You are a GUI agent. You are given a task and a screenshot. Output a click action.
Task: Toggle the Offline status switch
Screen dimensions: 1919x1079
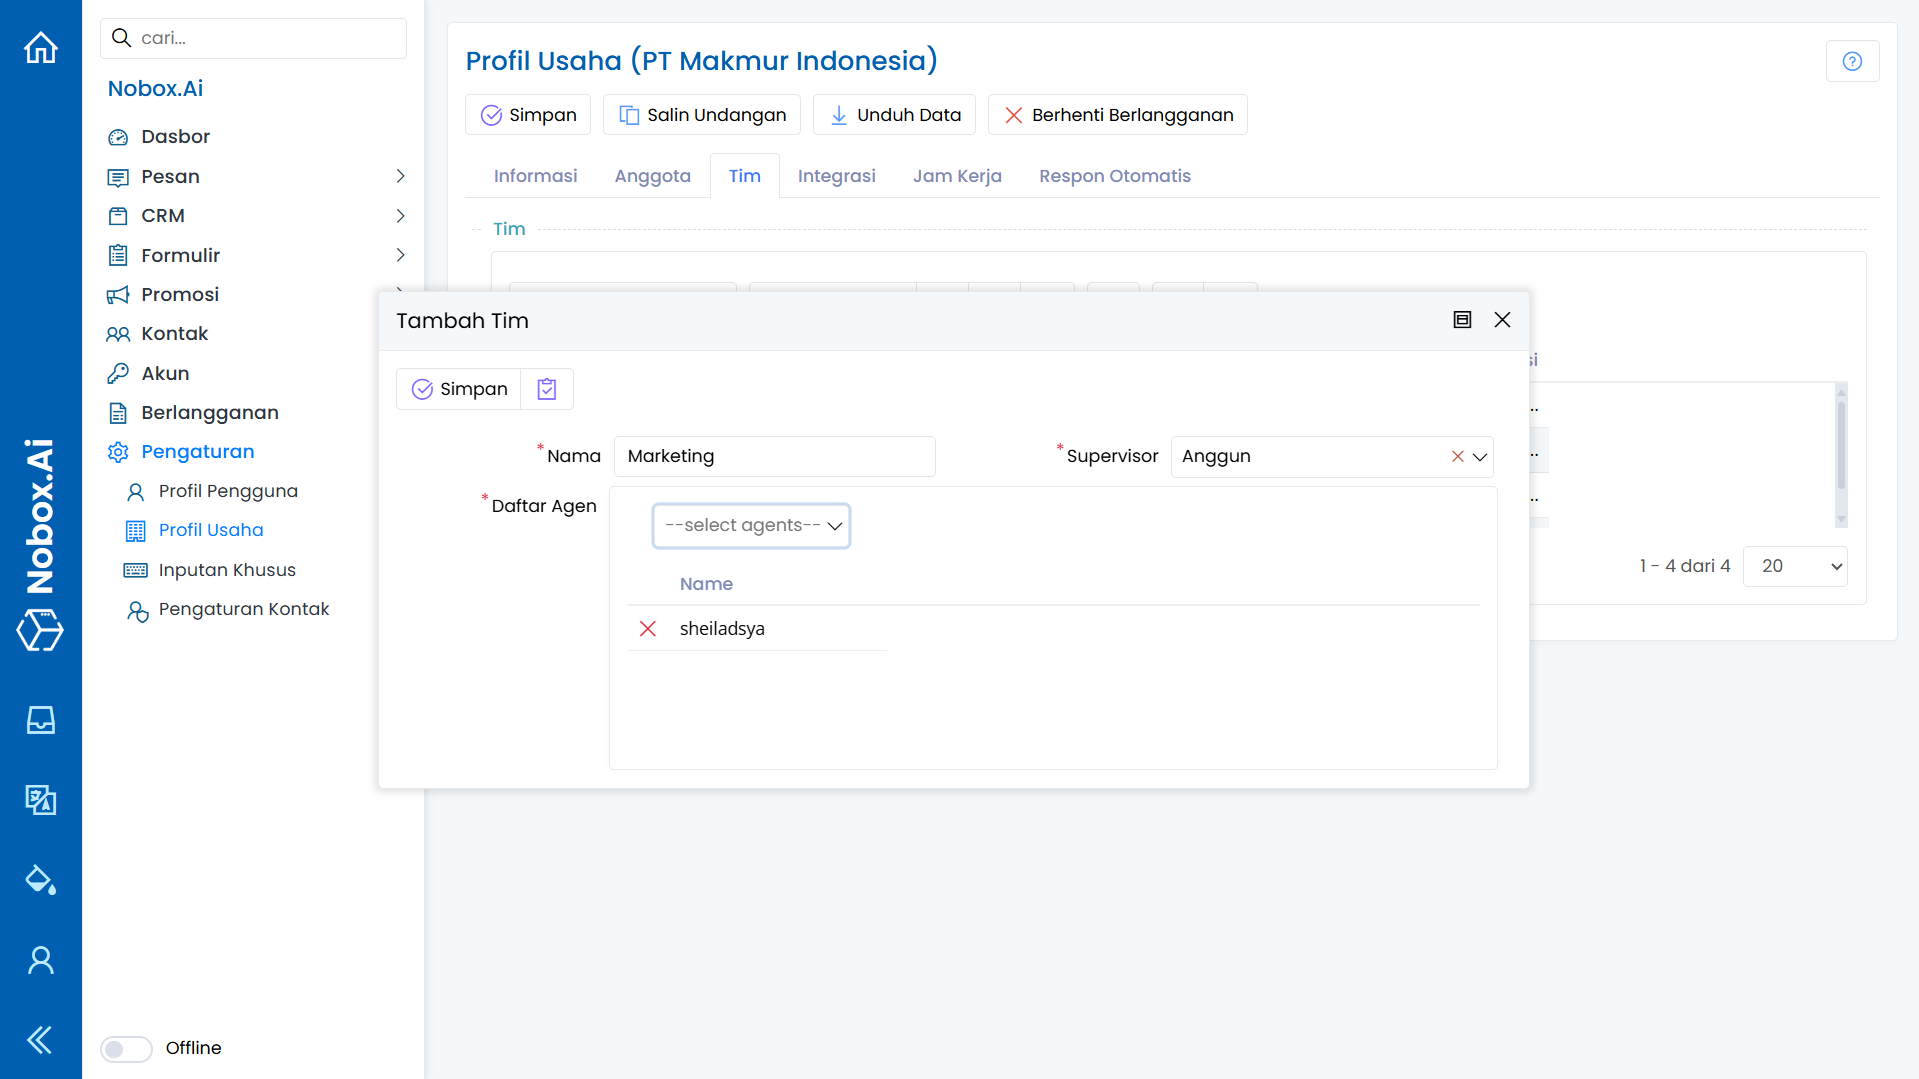[126, 1048]
